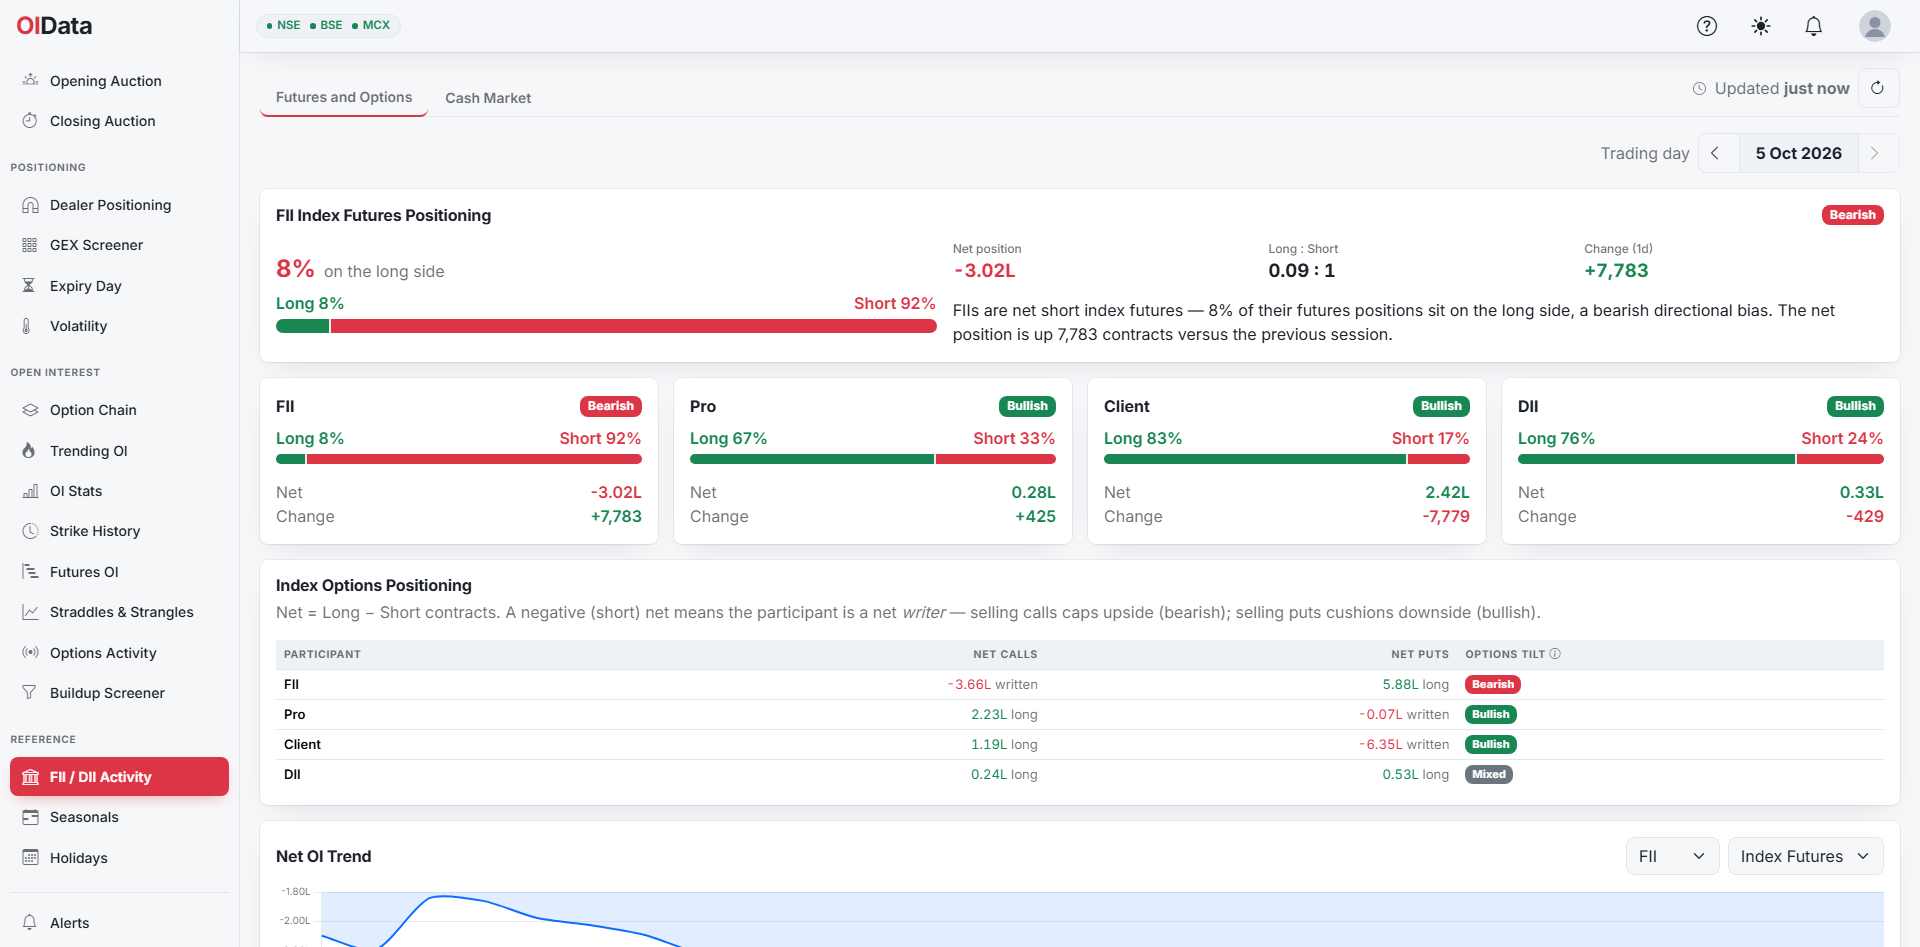Open the Alerts menu item

pyautogui.click(x=119, y=923)
